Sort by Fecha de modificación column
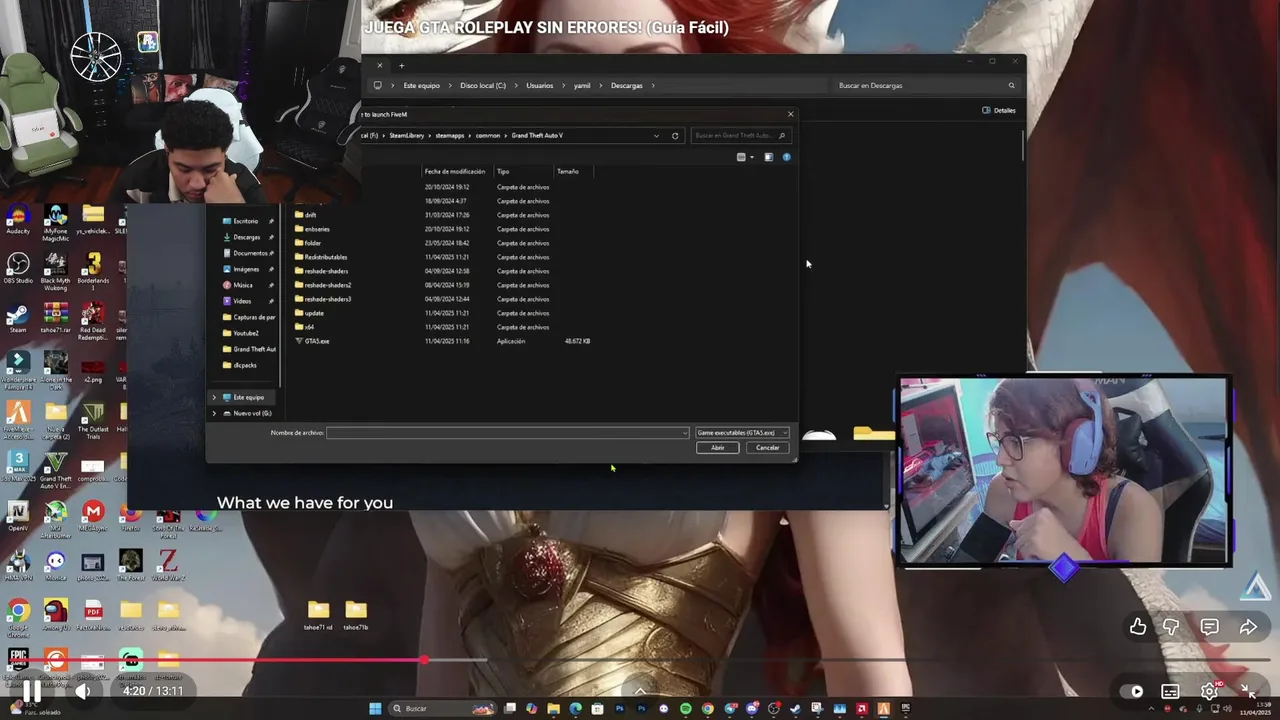The image size is (1280, 720). (454, 171)
